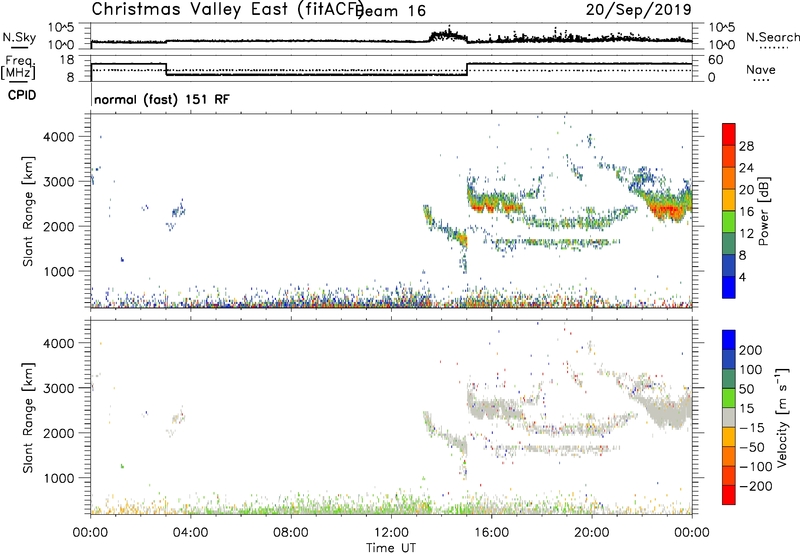The image size is (800, 554).
Task: Click the '4000' tick on the power panel
Action: point(59,137)
